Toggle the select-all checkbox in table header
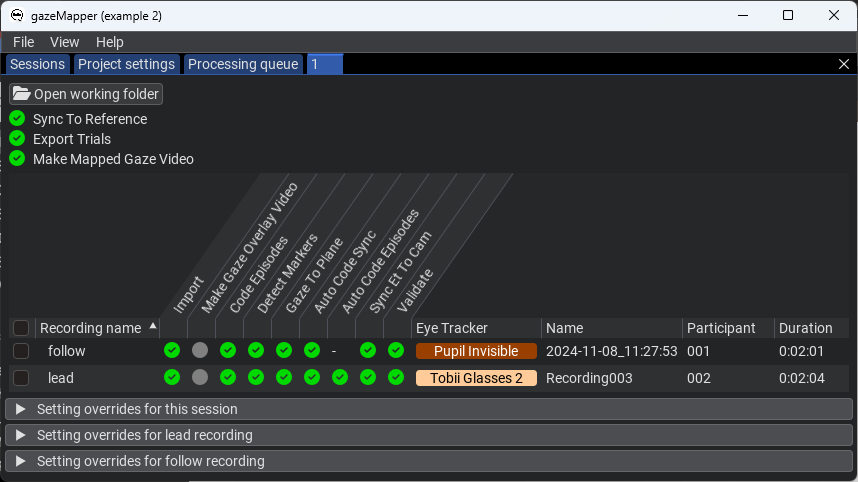The width and height of the screenshot is (858, 482). pos(21,328)
